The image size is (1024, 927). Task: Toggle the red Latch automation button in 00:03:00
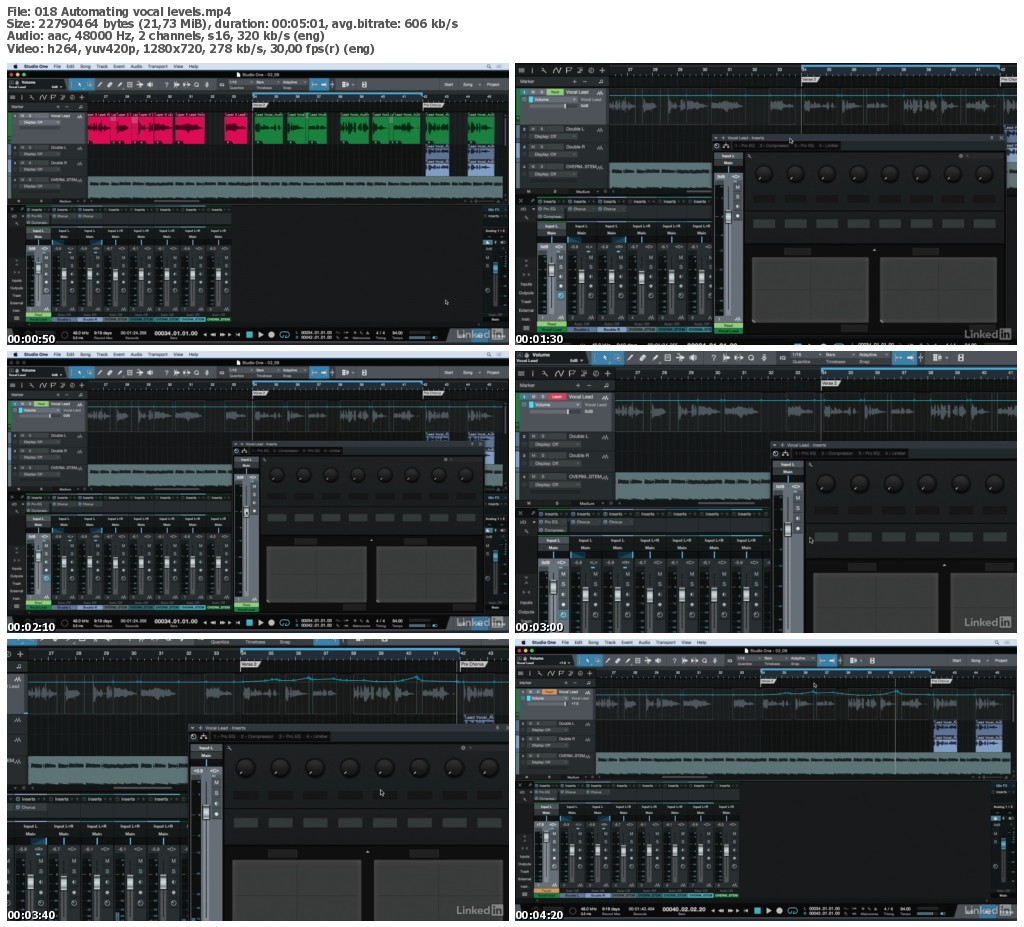pyautogui.click(x=557, y=397)
